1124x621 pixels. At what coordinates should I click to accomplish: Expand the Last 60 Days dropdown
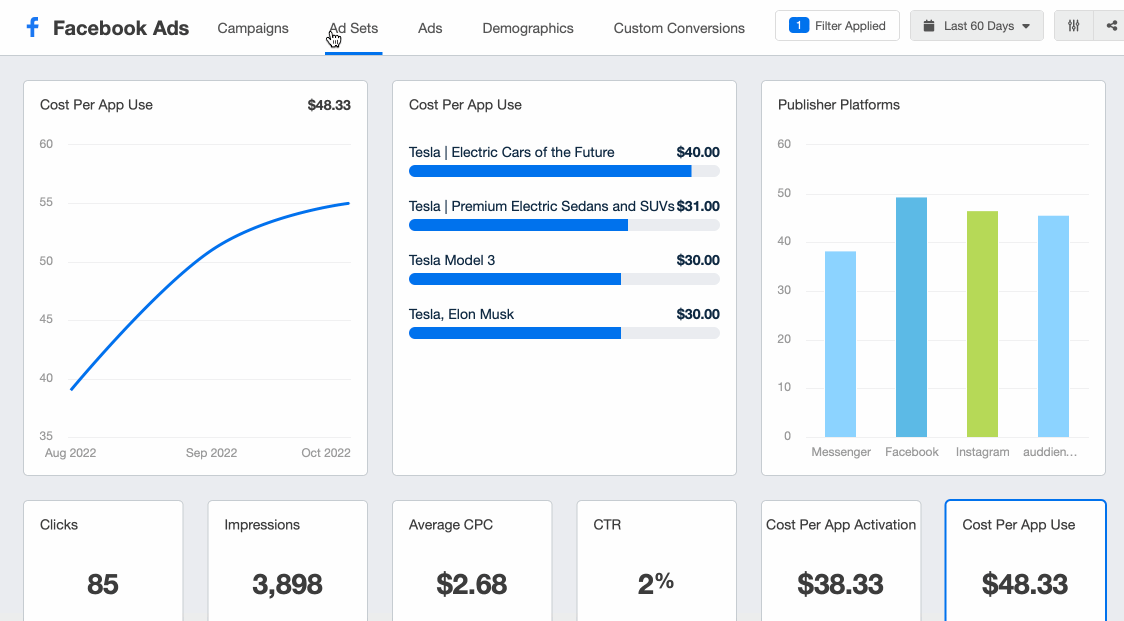click(976, 26)
